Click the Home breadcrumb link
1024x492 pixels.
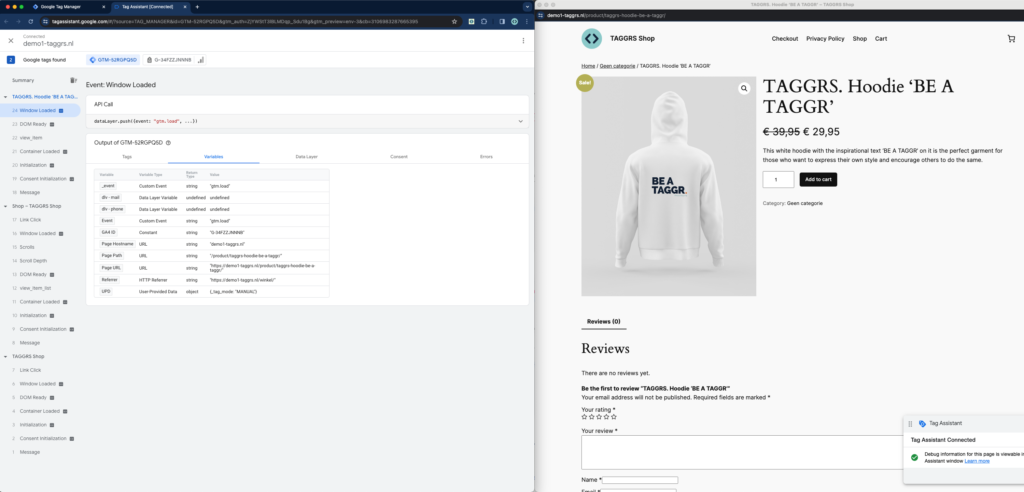point(588,66)
